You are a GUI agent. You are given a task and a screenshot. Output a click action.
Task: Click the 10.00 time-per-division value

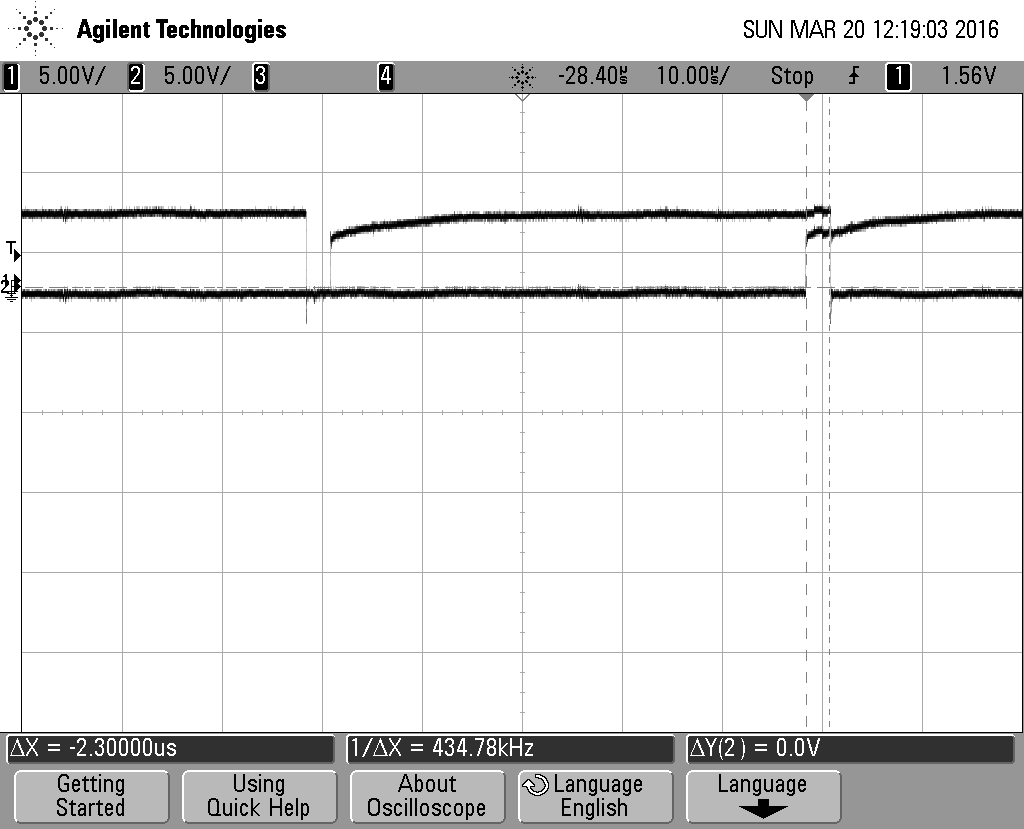coord(693,76)
